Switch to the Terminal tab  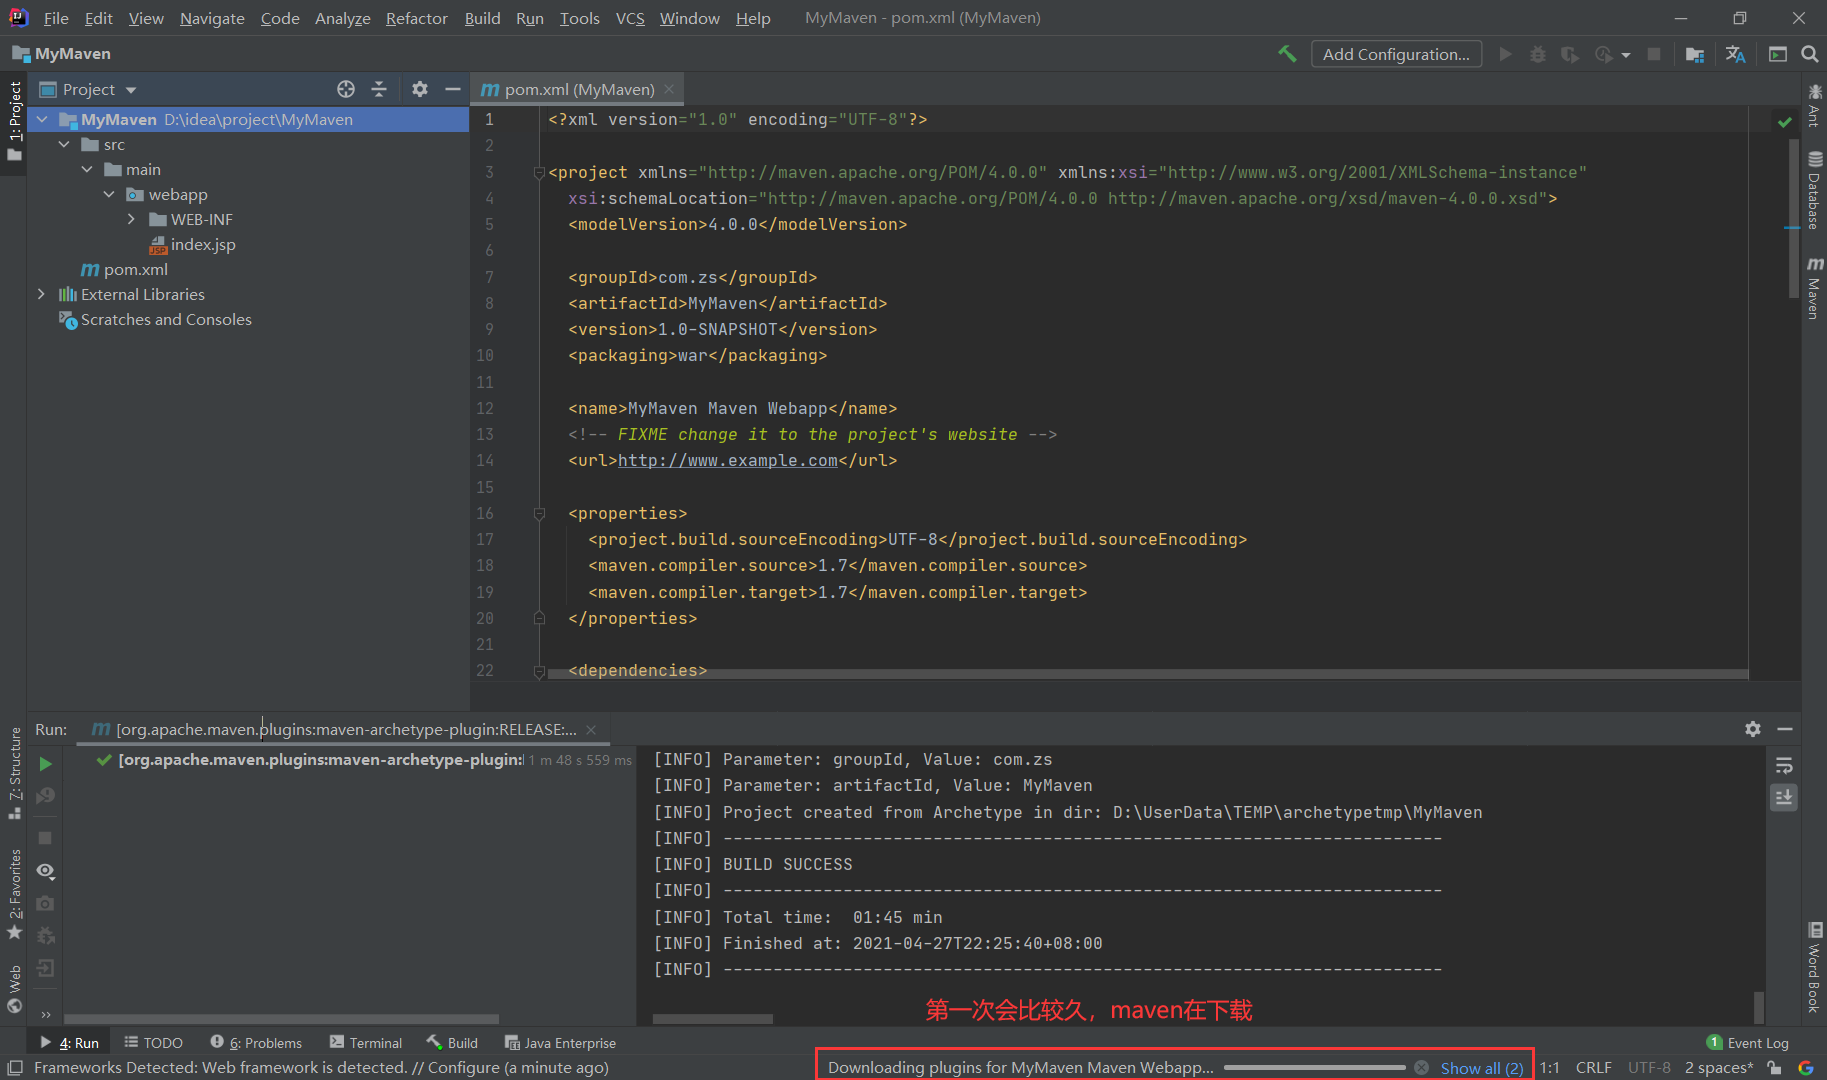pos(366,1043)
